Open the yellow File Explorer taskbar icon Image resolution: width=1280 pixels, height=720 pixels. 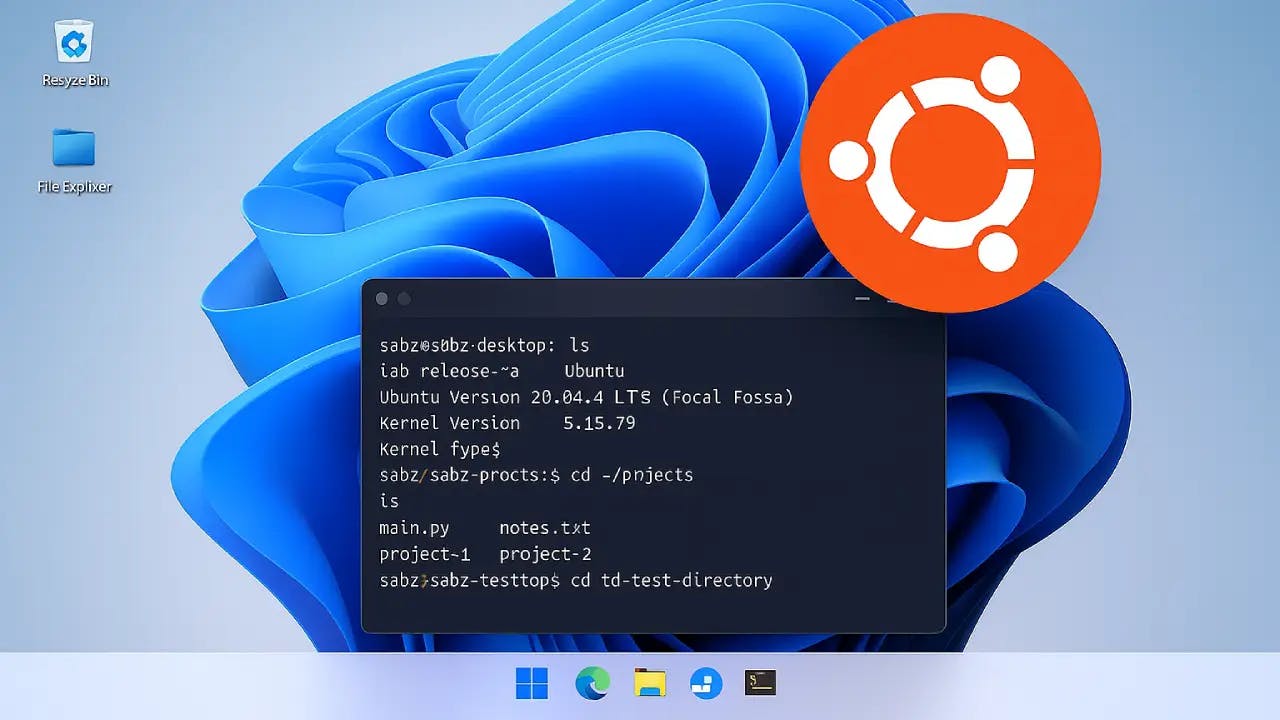(650, 683)
